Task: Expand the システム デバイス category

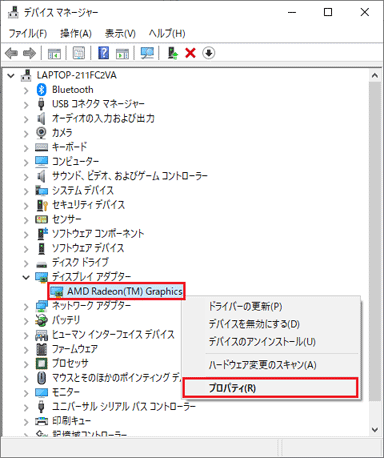Action: [26, 191]
